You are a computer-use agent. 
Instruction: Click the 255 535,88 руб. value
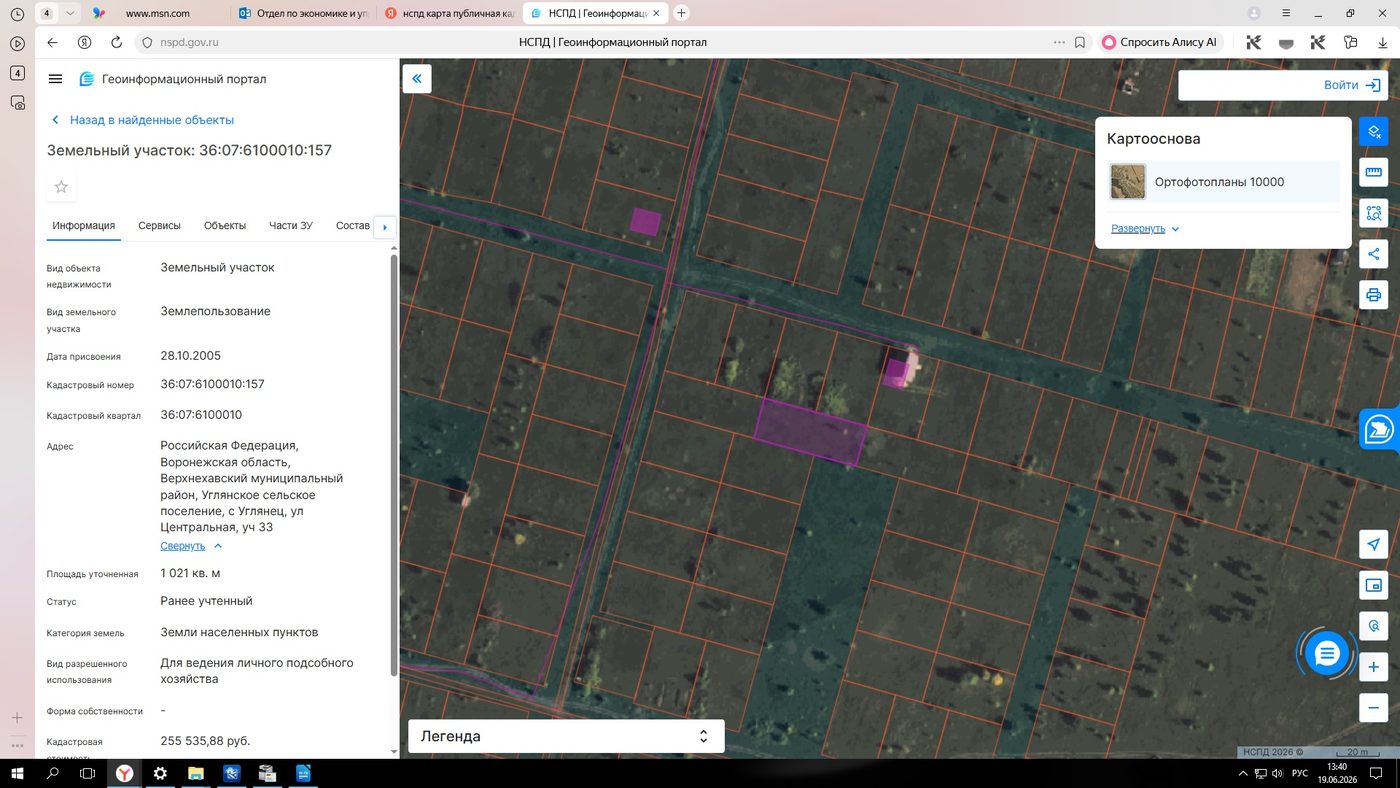point(205,741)
